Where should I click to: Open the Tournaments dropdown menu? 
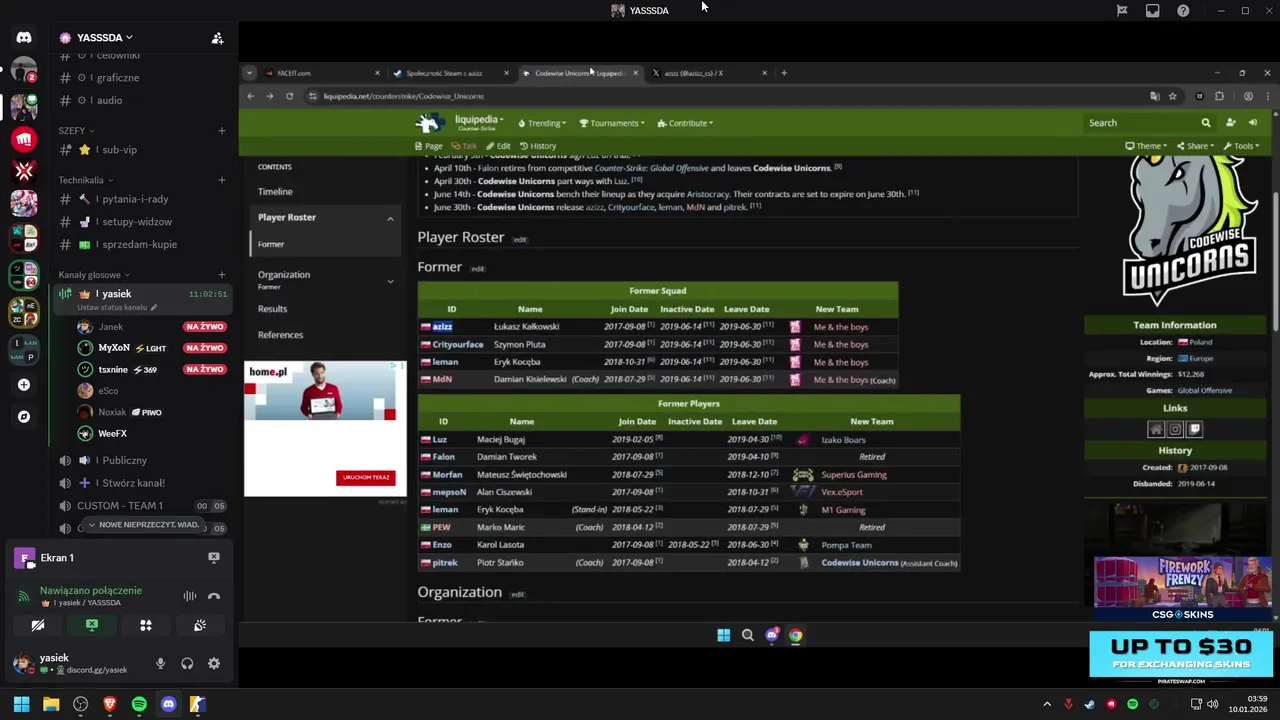point(611,123)
